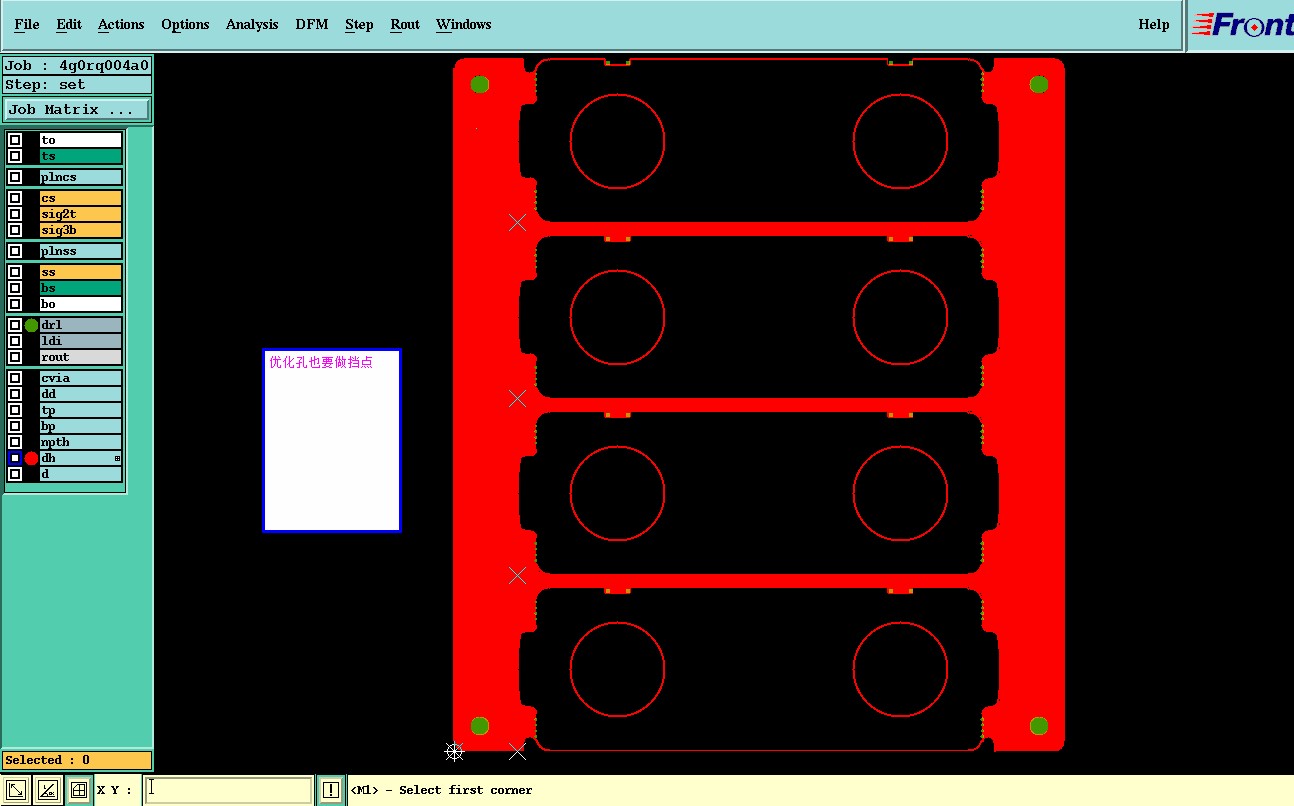Enable the ldi layer checkbox
This screenshot has width=1294, height=806.
point(15,341)
